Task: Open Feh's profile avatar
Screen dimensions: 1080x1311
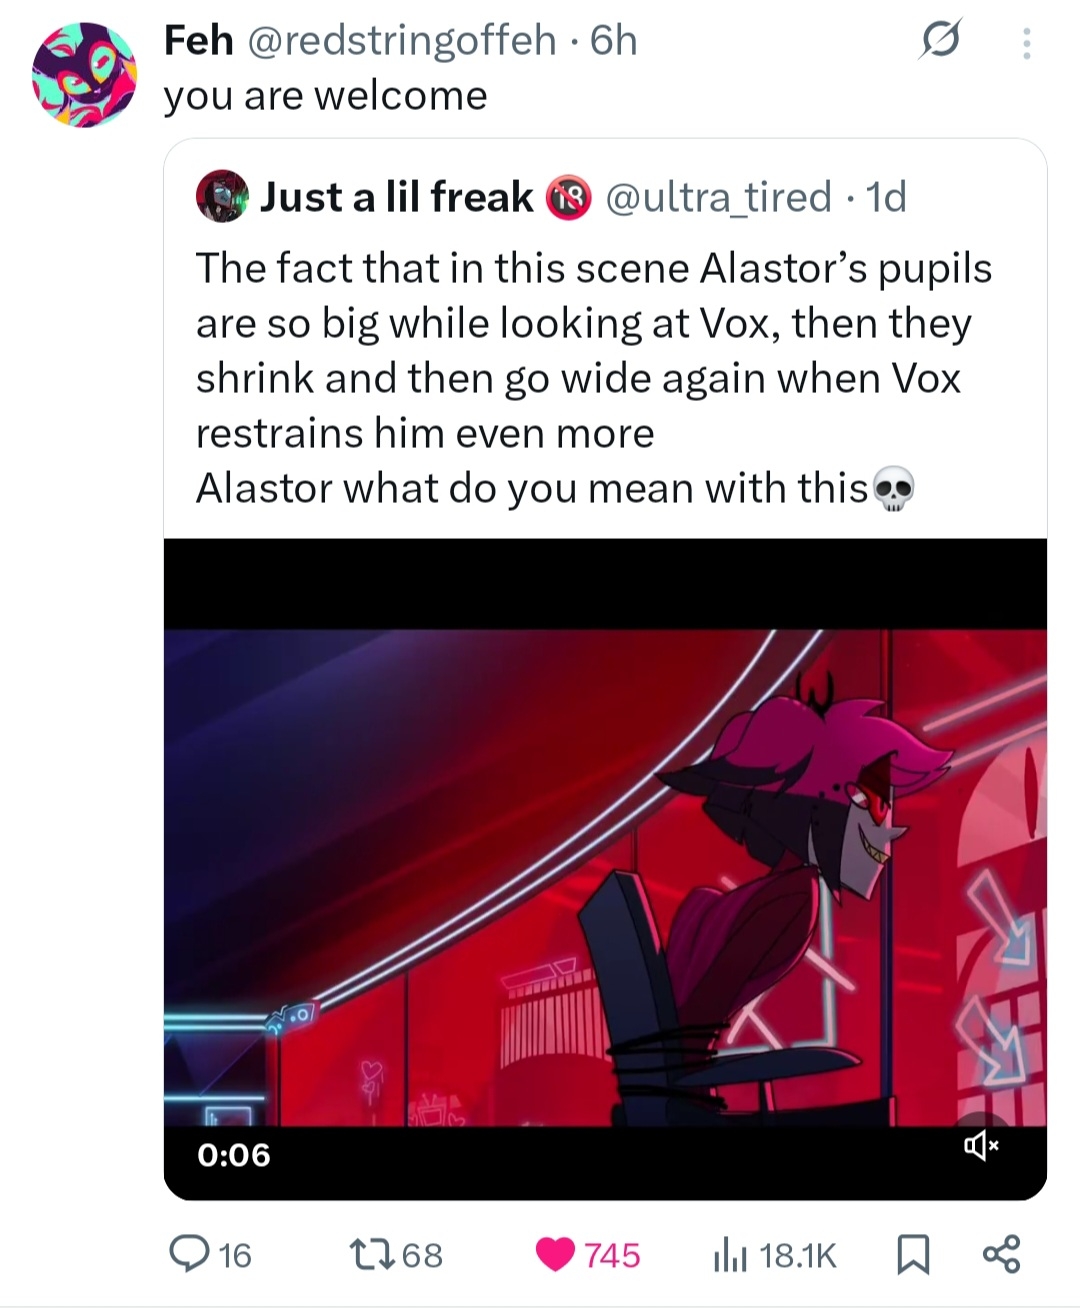Action: click(x=84, y=75)
